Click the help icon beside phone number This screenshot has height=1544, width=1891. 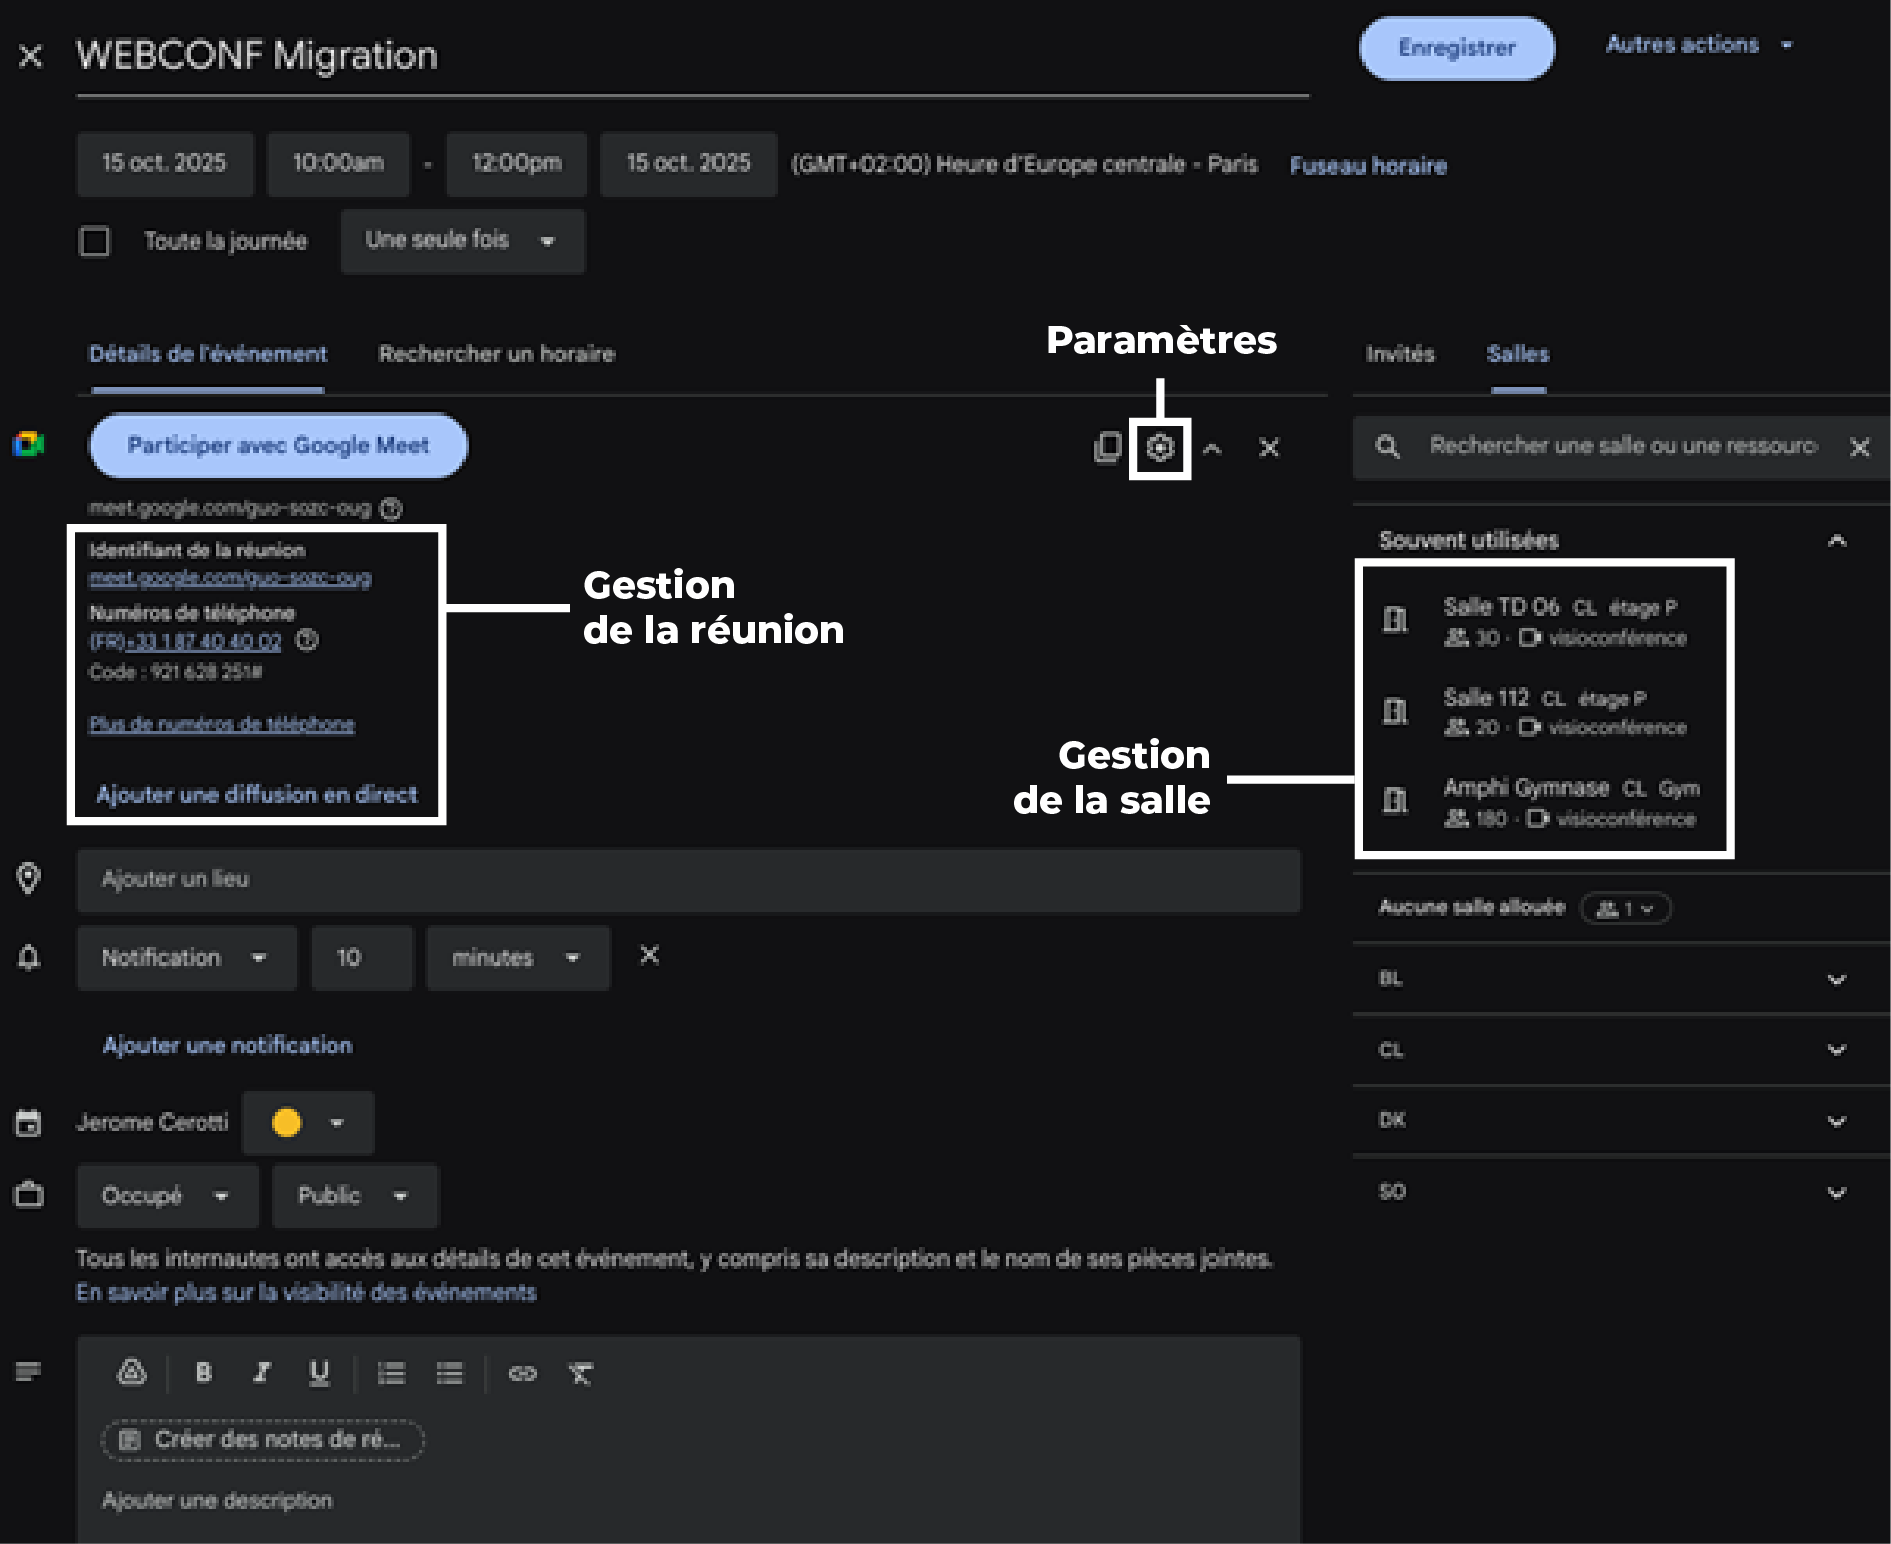[x=307, y=640]
